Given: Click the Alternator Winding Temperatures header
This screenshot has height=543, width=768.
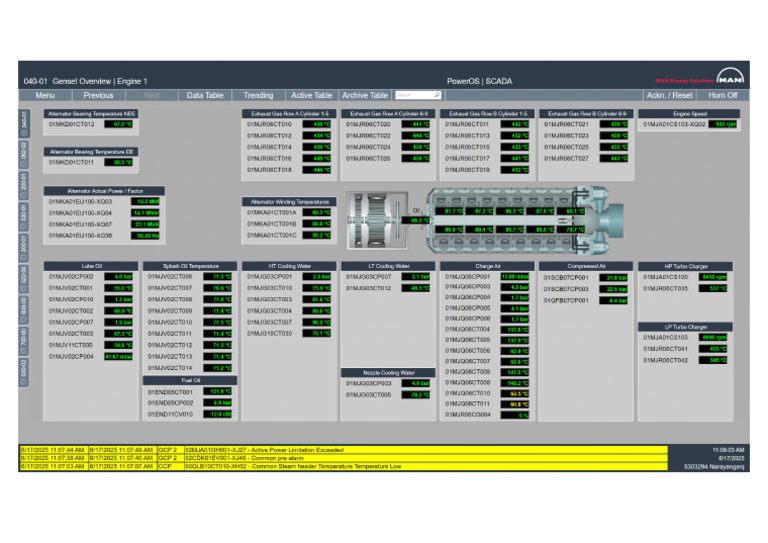Looking at the screenshot, I should point(289,202).
